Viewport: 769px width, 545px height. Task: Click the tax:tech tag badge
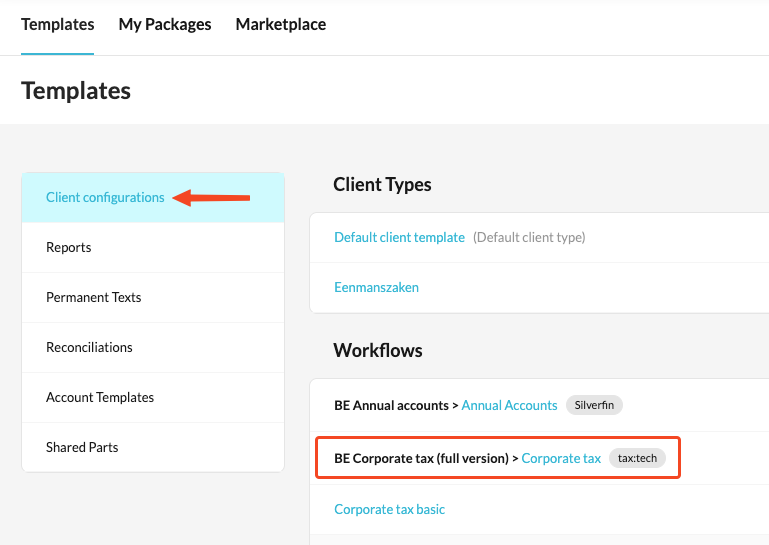tap(637, 458)
